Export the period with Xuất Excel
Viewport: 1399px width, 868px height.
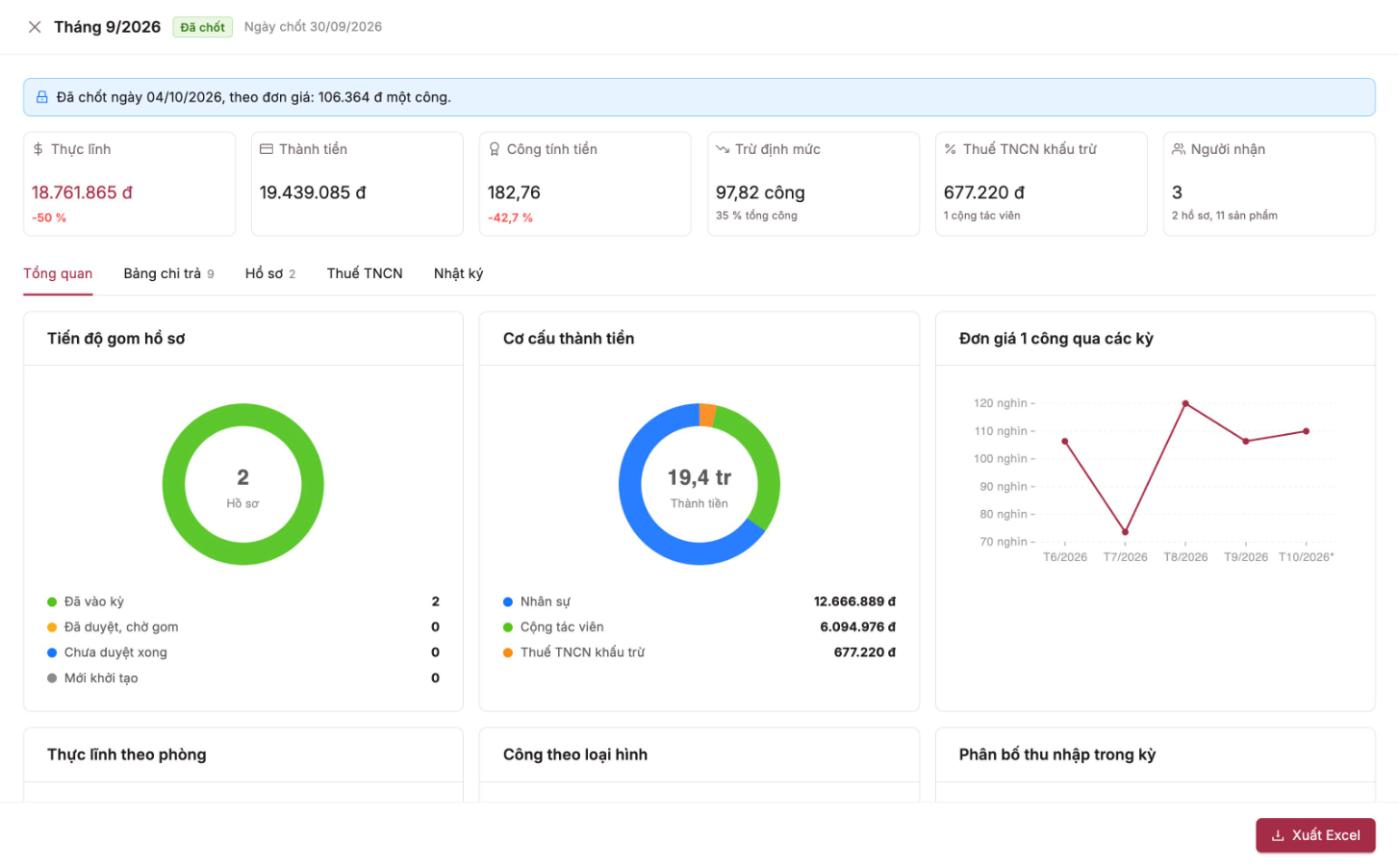click(x=1315, y=835)
